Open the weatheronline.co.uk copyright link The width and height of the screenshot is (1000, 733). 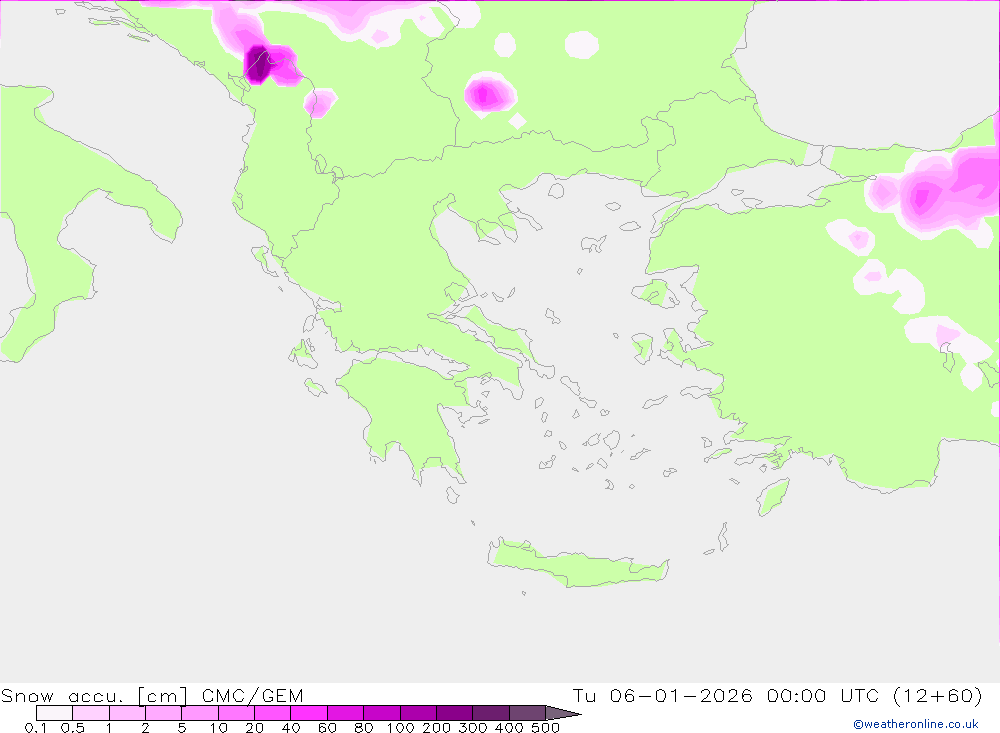tap(916, 724)
